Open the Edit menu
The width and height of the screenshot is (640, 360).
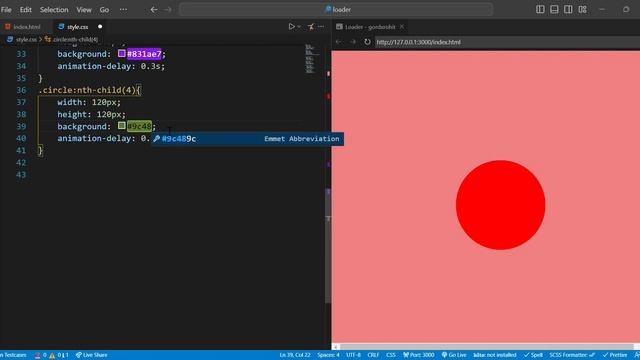click(26, 9)
